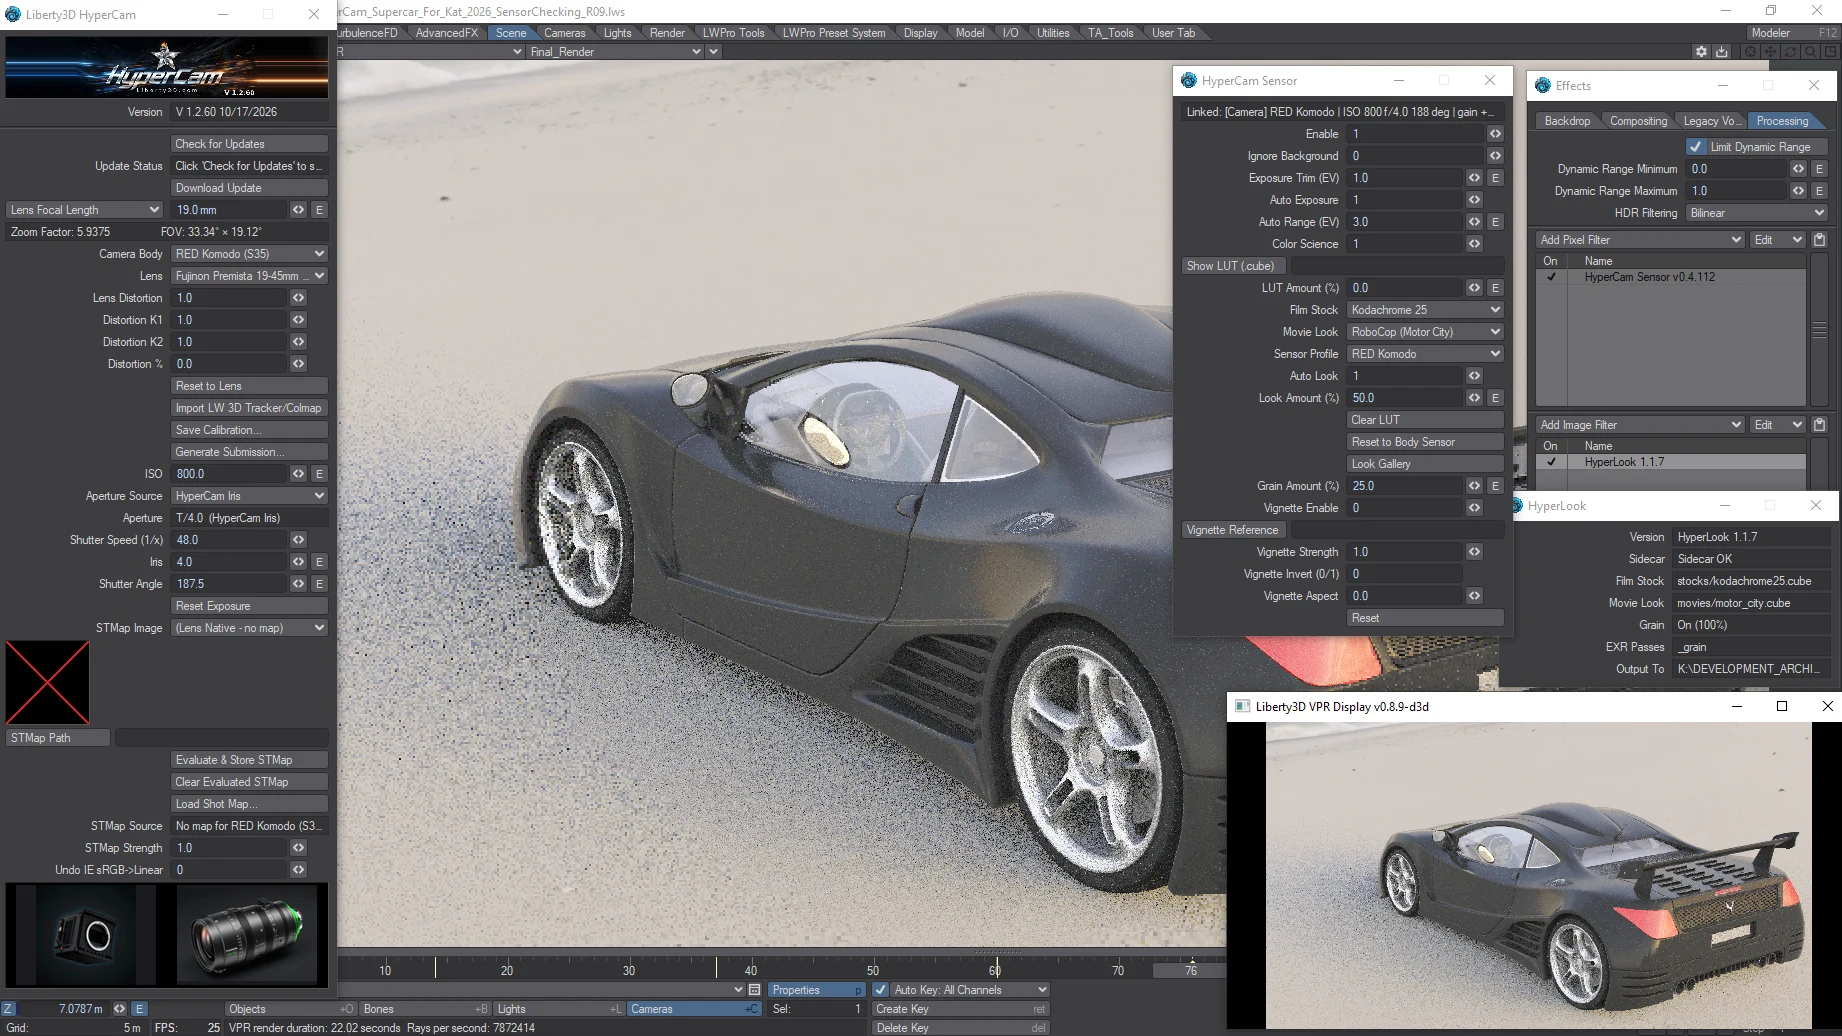
Task: Click Reset to Body Sensor button
Action: click(1425, 442)
